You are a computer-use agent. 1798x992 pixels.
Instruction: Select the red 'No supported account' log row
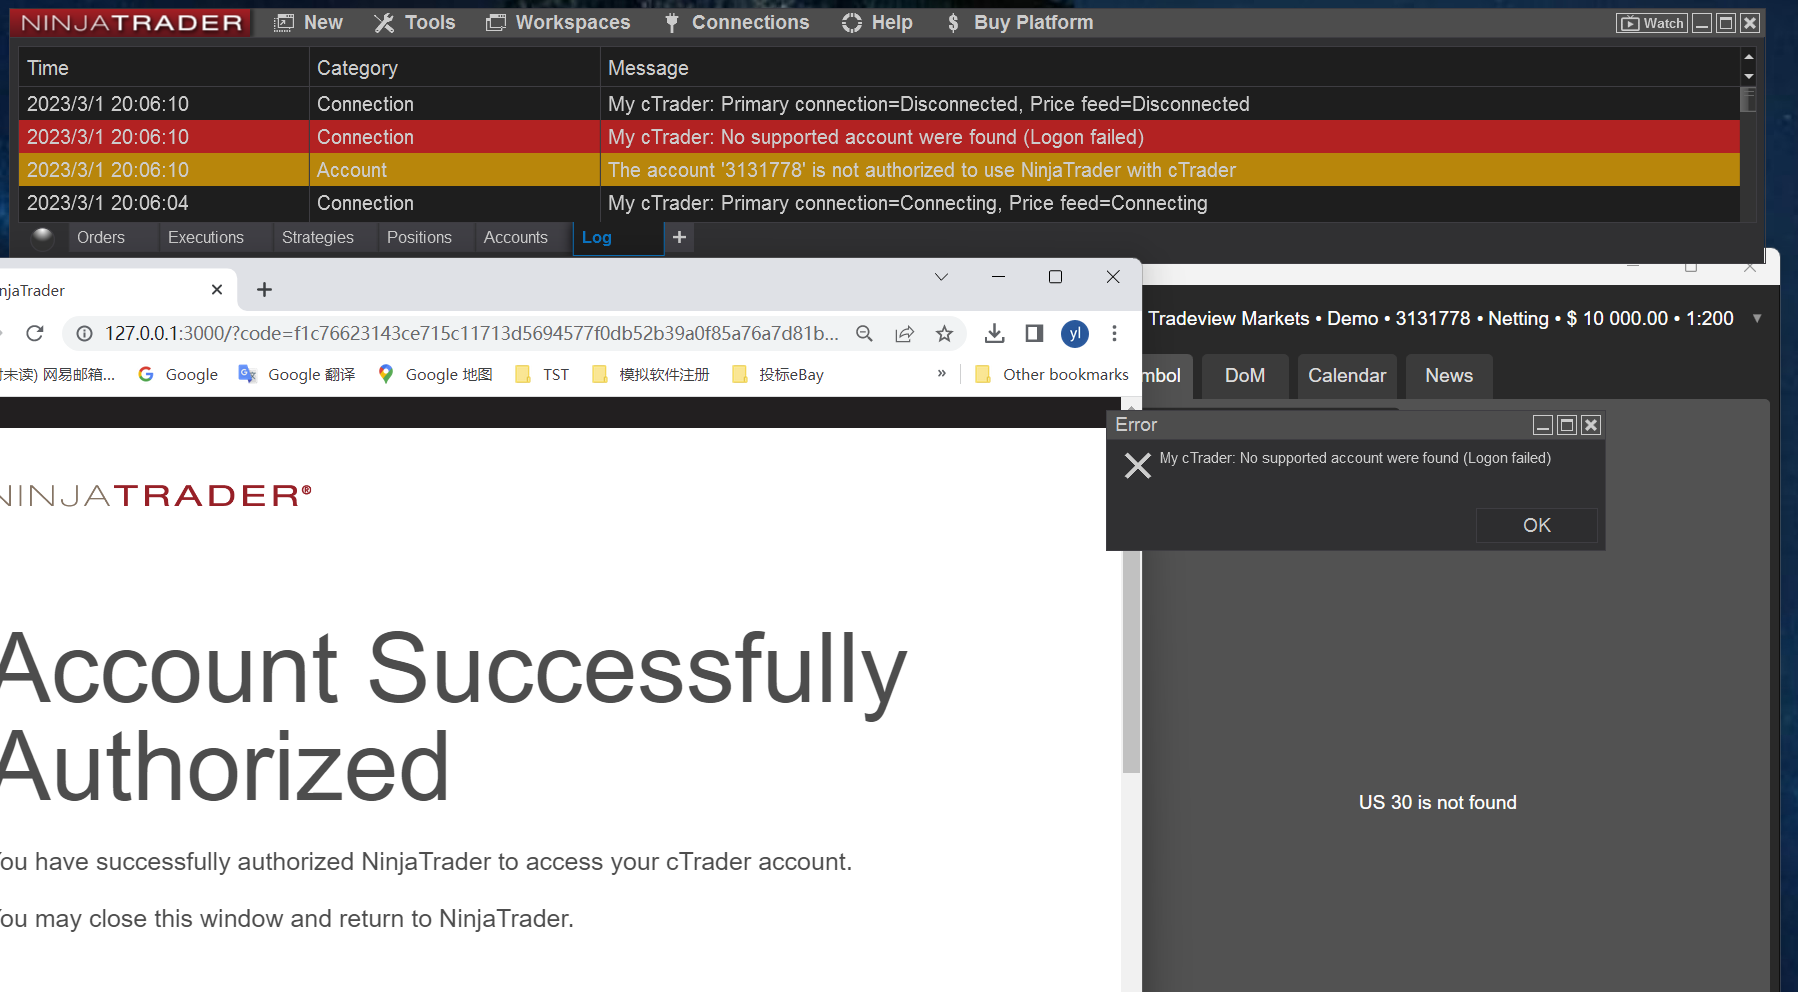pos(879,137)
